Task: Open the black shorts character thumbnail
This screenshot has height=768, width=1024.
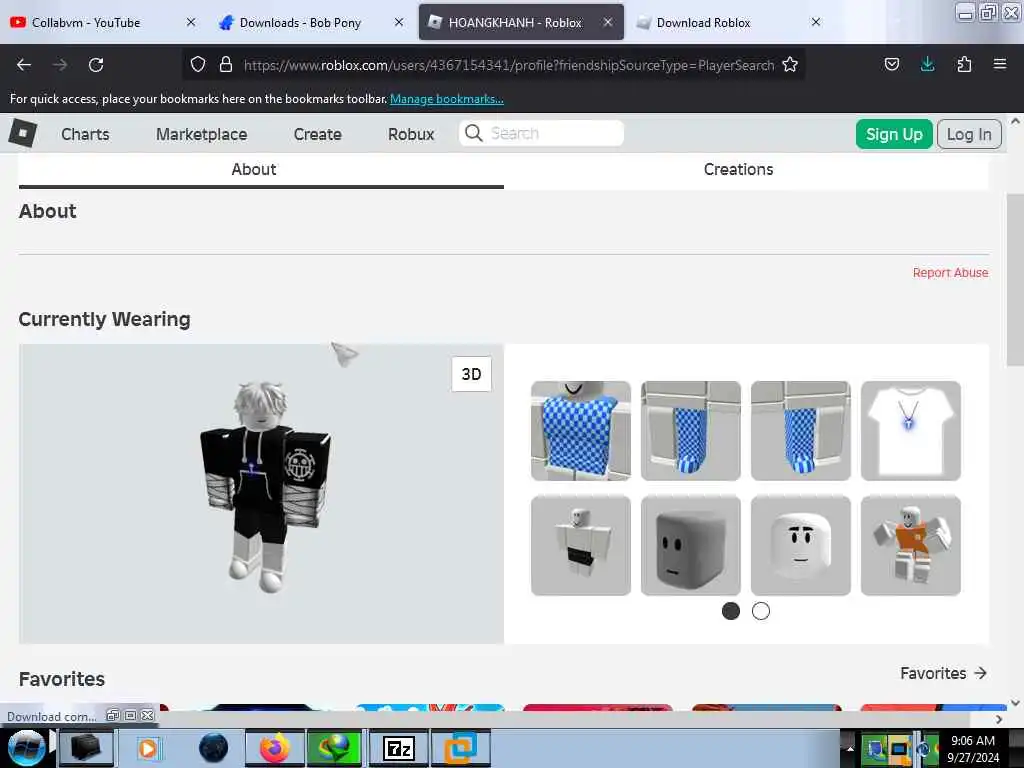Action: [x=581, y=545]
